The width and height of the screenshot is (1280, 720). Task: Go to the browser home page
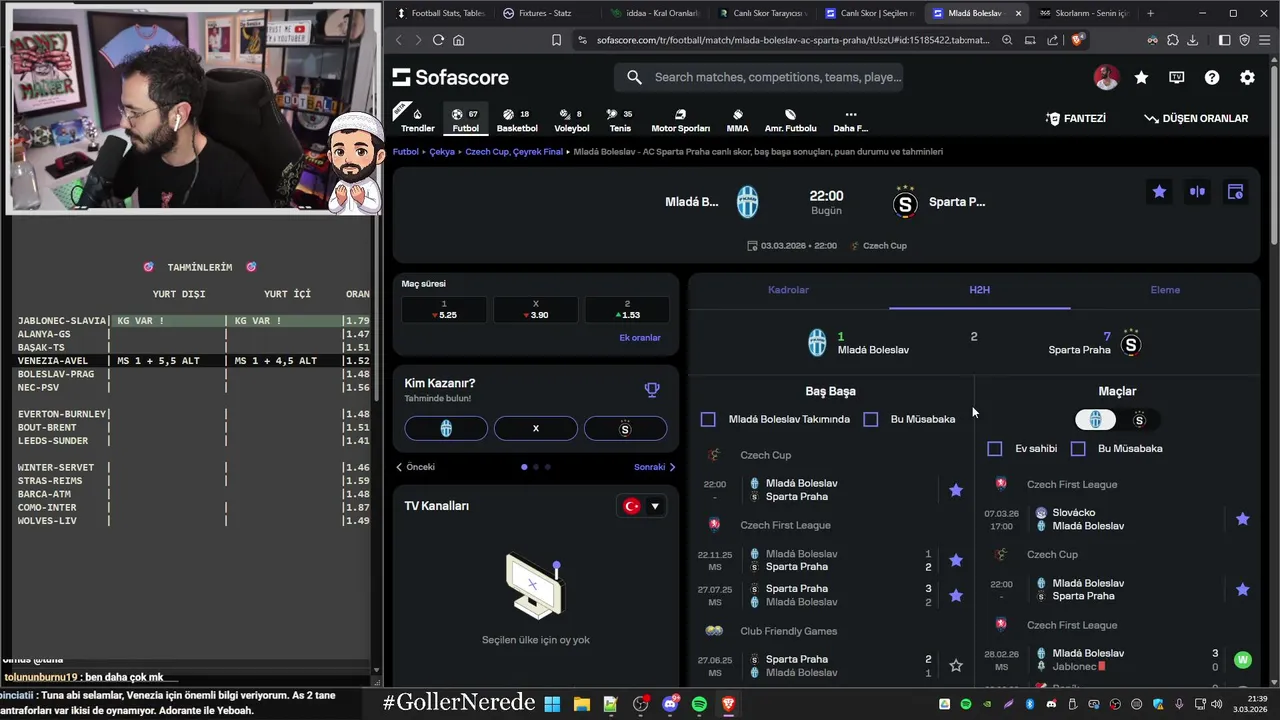[459, 40]
